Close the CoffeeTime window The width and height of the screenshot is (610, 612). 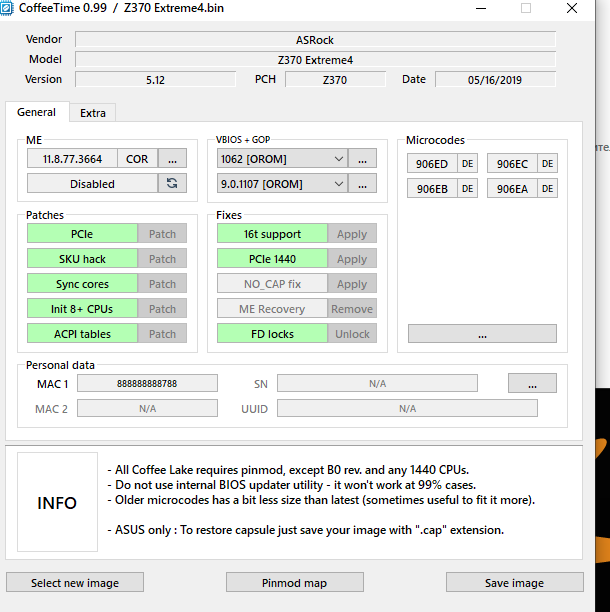click(x=572, y=8)
